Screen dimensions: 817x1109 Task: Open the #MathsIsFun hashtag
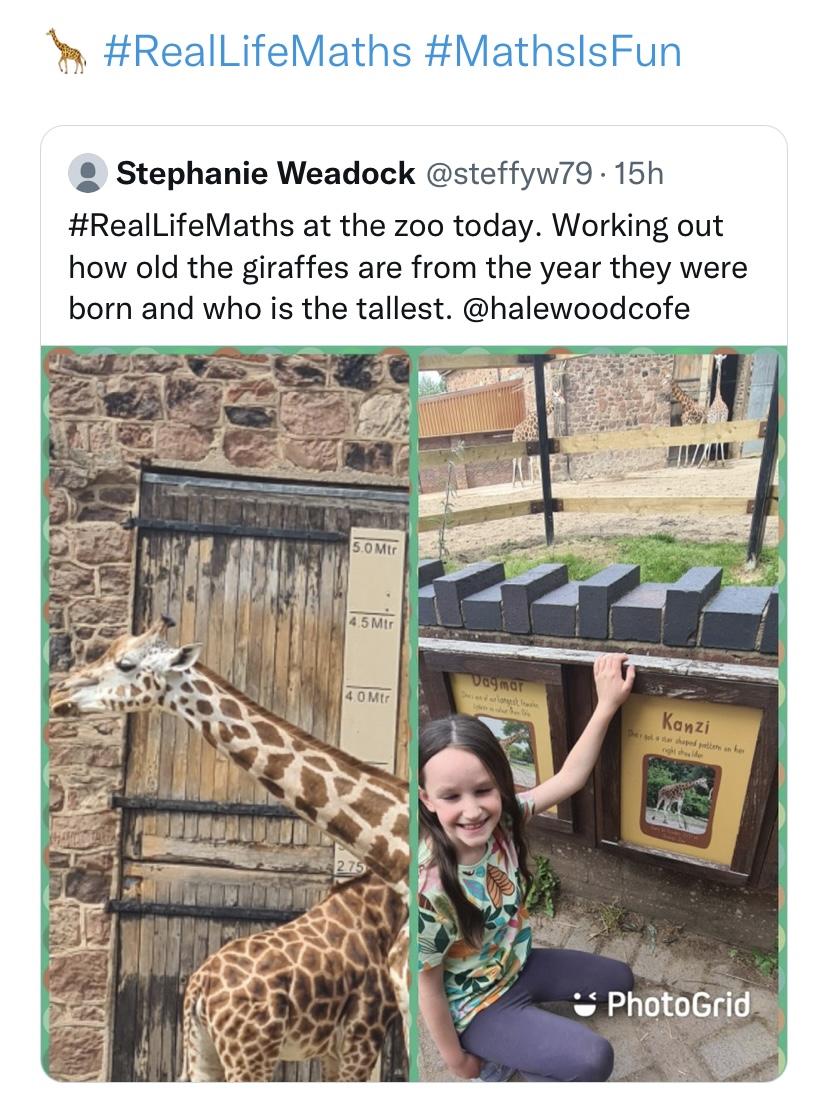(x=552, y=51)
